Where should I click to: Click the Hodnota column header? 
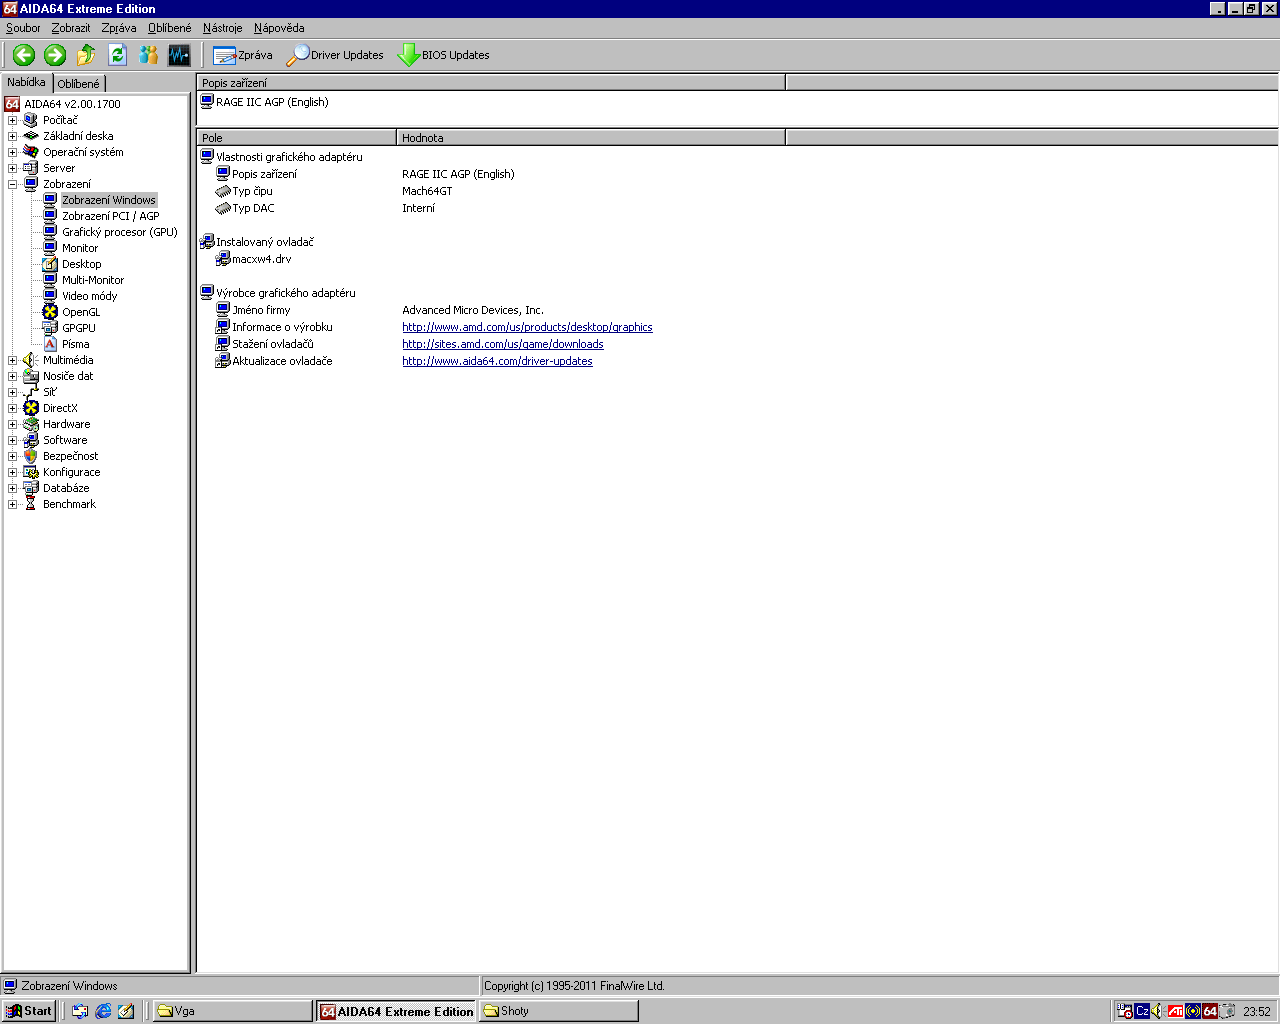click(590, 138)
